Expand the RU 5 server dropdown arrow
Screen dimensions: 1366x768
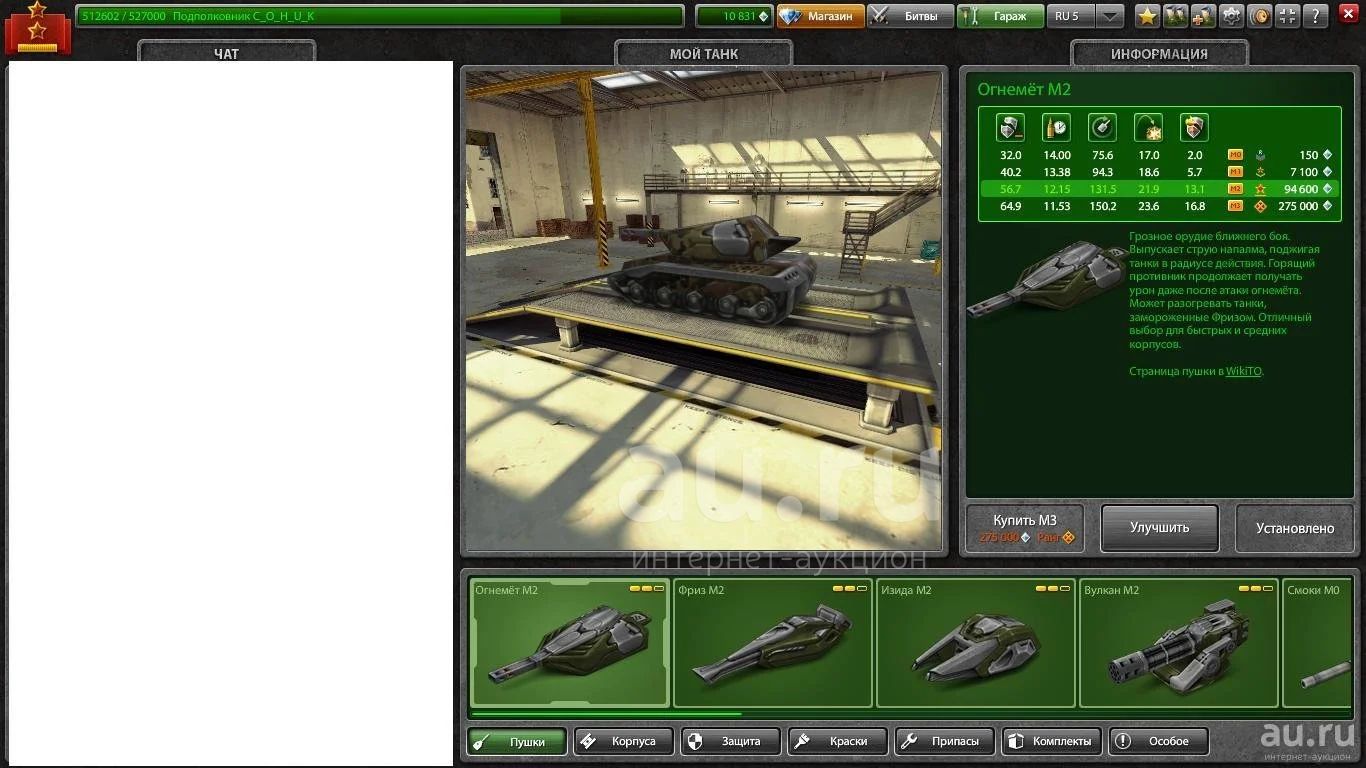click(x=1111, y=16)
